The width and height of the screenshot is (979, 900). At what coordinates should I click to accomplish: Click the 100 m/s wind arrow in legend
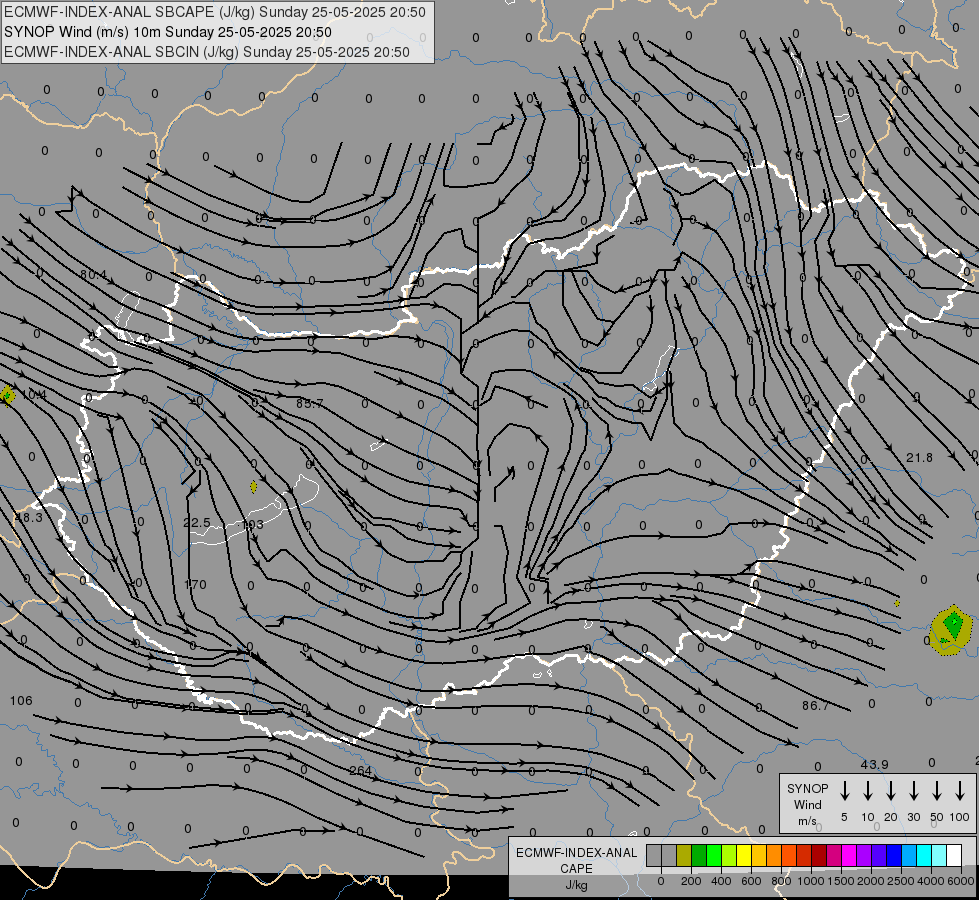tap(960, 791)
